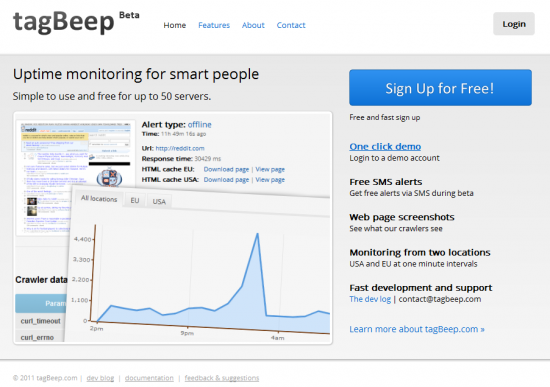
Task: Click the Free SMS alerts heading
Action: (385, 182)
